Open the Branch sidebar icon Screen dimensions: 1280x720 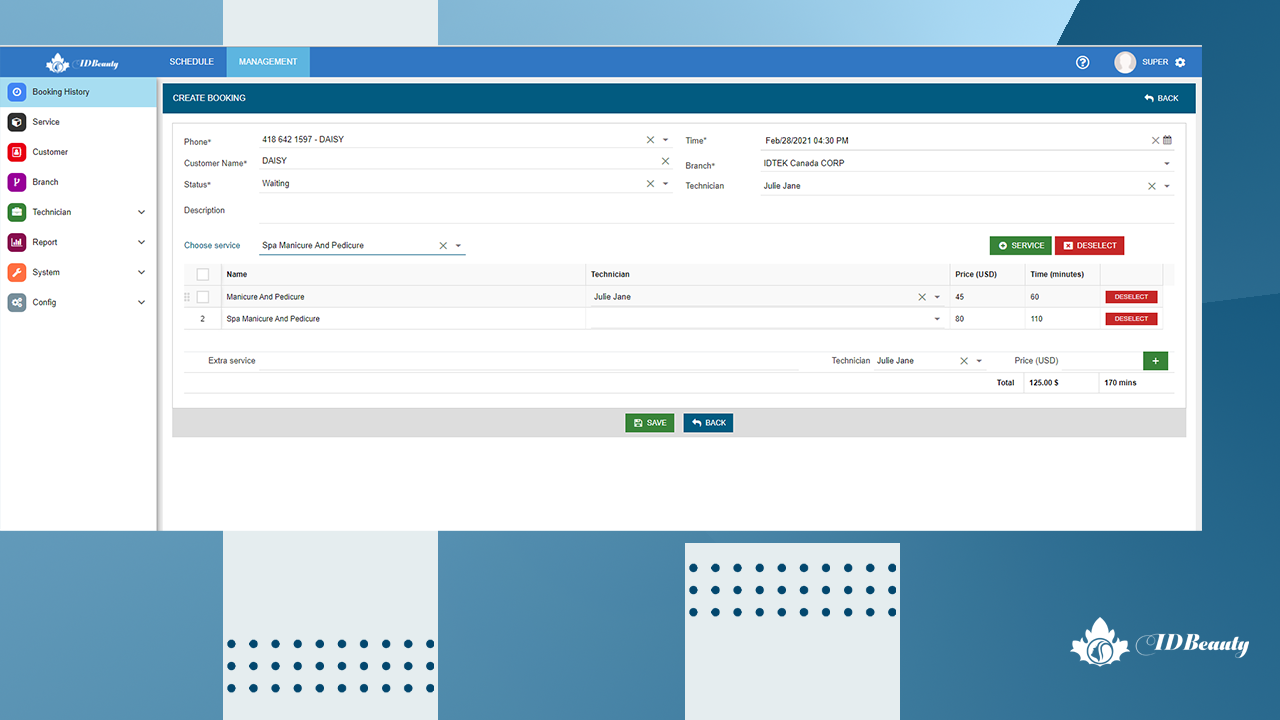(16, 182)
